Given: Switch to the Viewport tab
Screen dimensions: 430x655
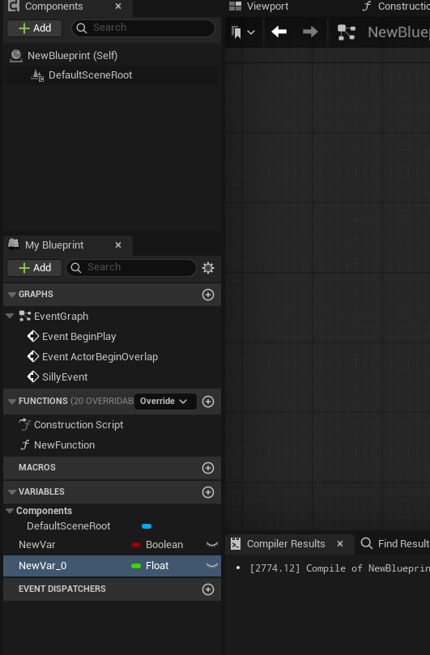Looking at the screenshot, I should [259, 6].
